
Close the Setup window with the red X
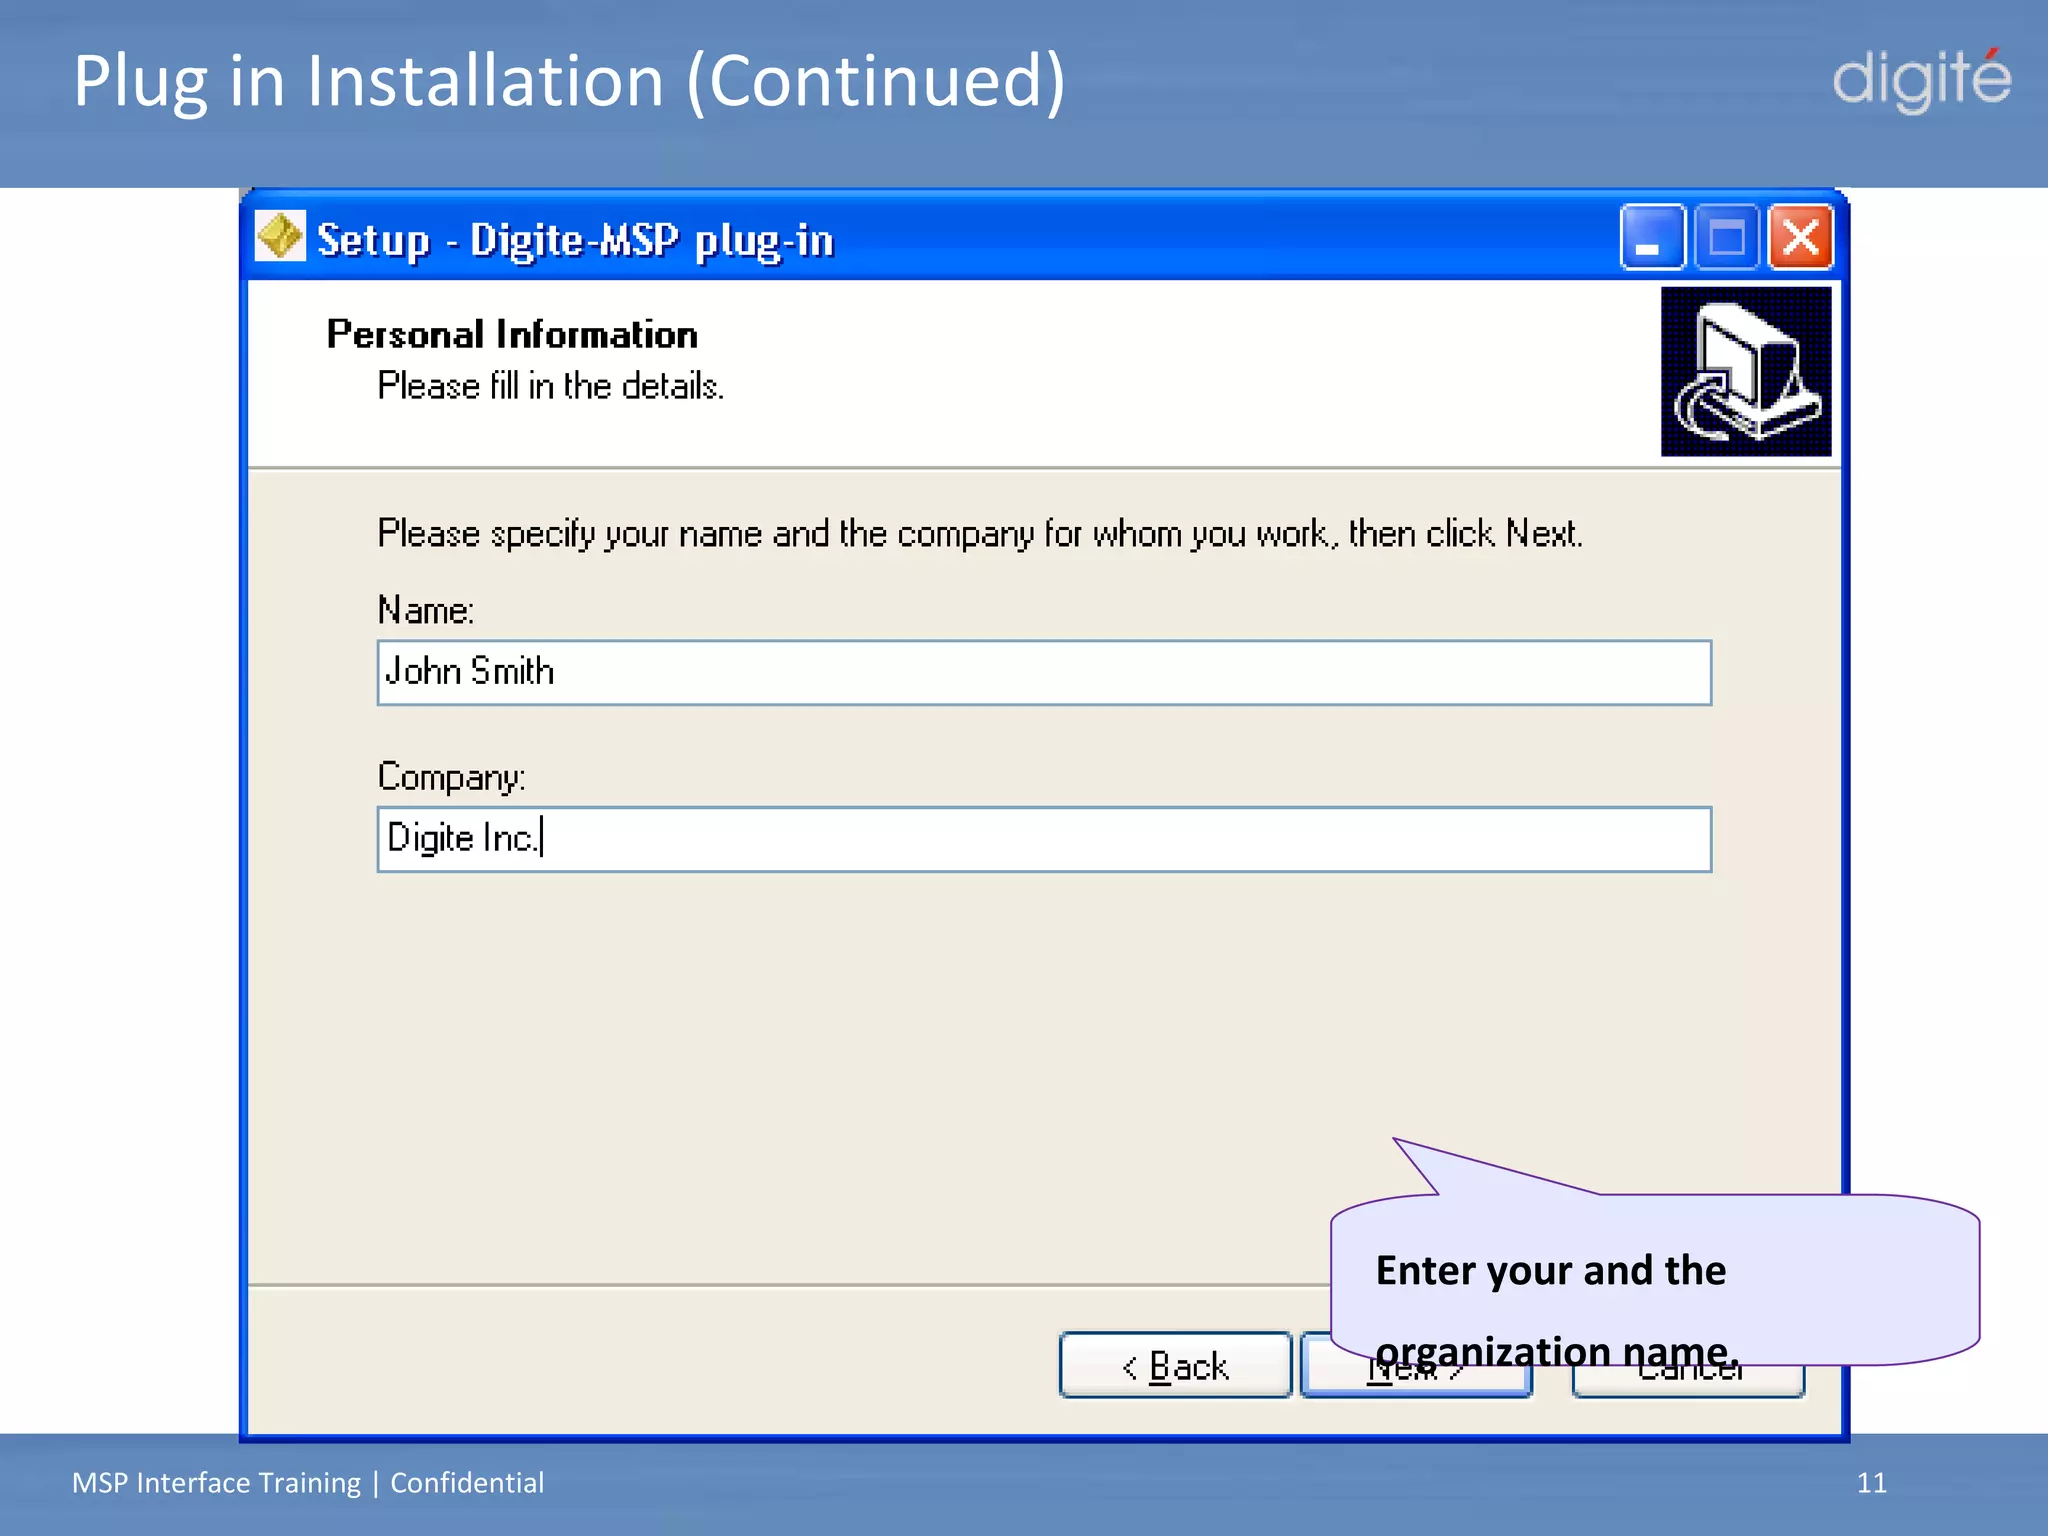tap(1800, 237)
